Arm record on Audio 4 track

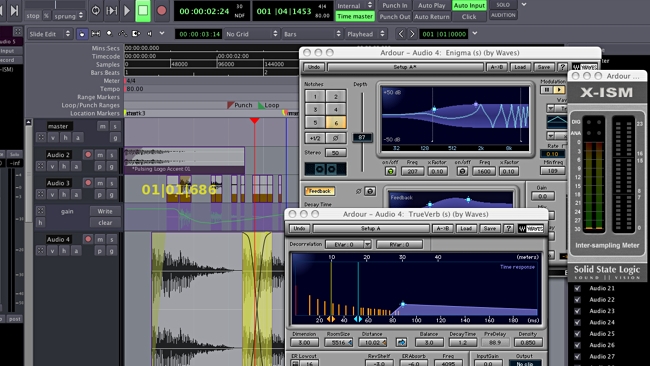click(x=88, y=239)
